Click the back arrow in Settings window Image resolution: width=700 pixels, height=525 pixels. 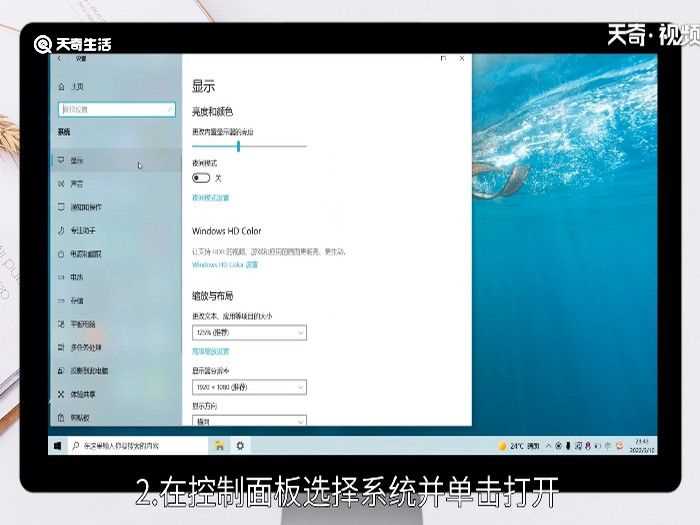(x=60, y=59)
